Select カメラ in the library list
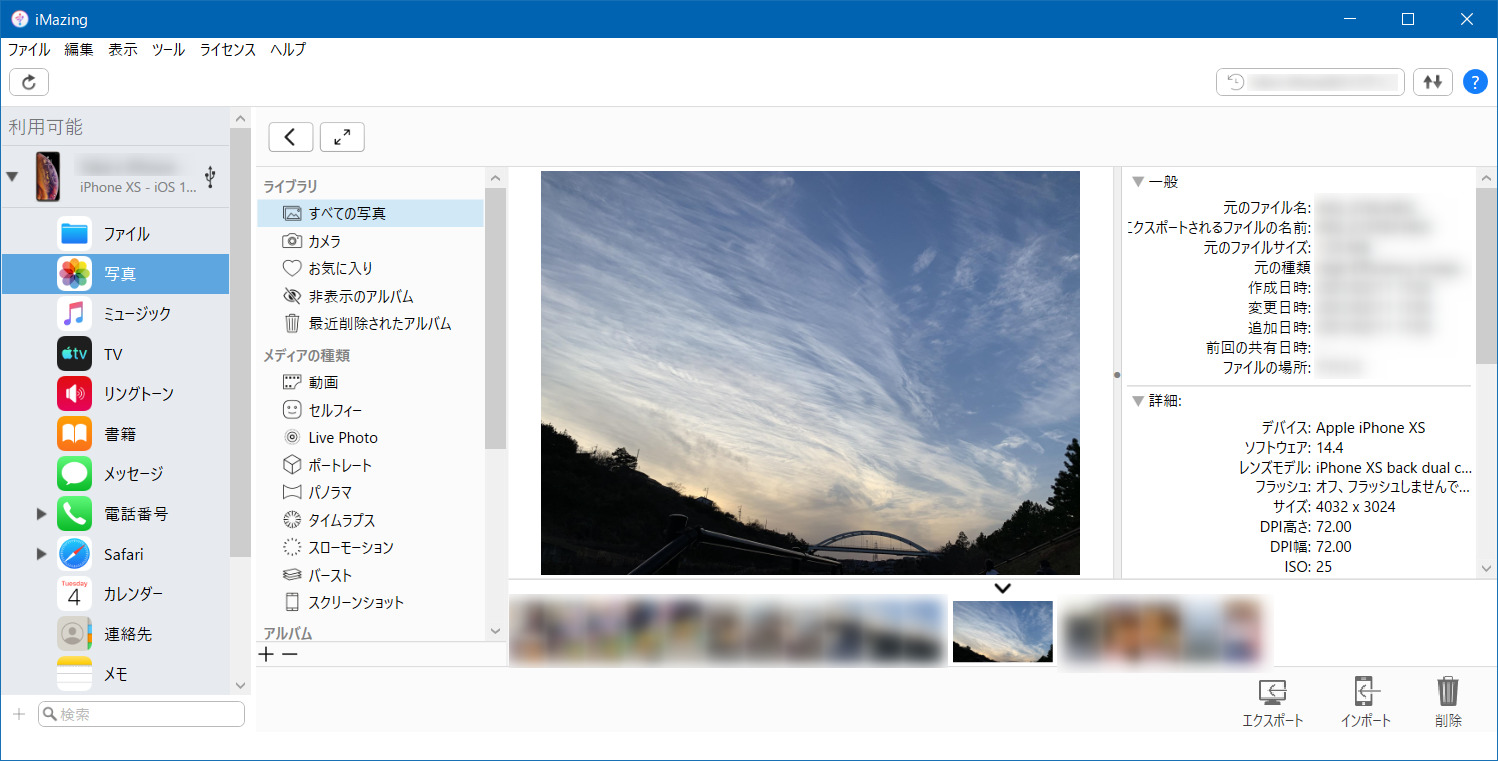 coord(370,241)
